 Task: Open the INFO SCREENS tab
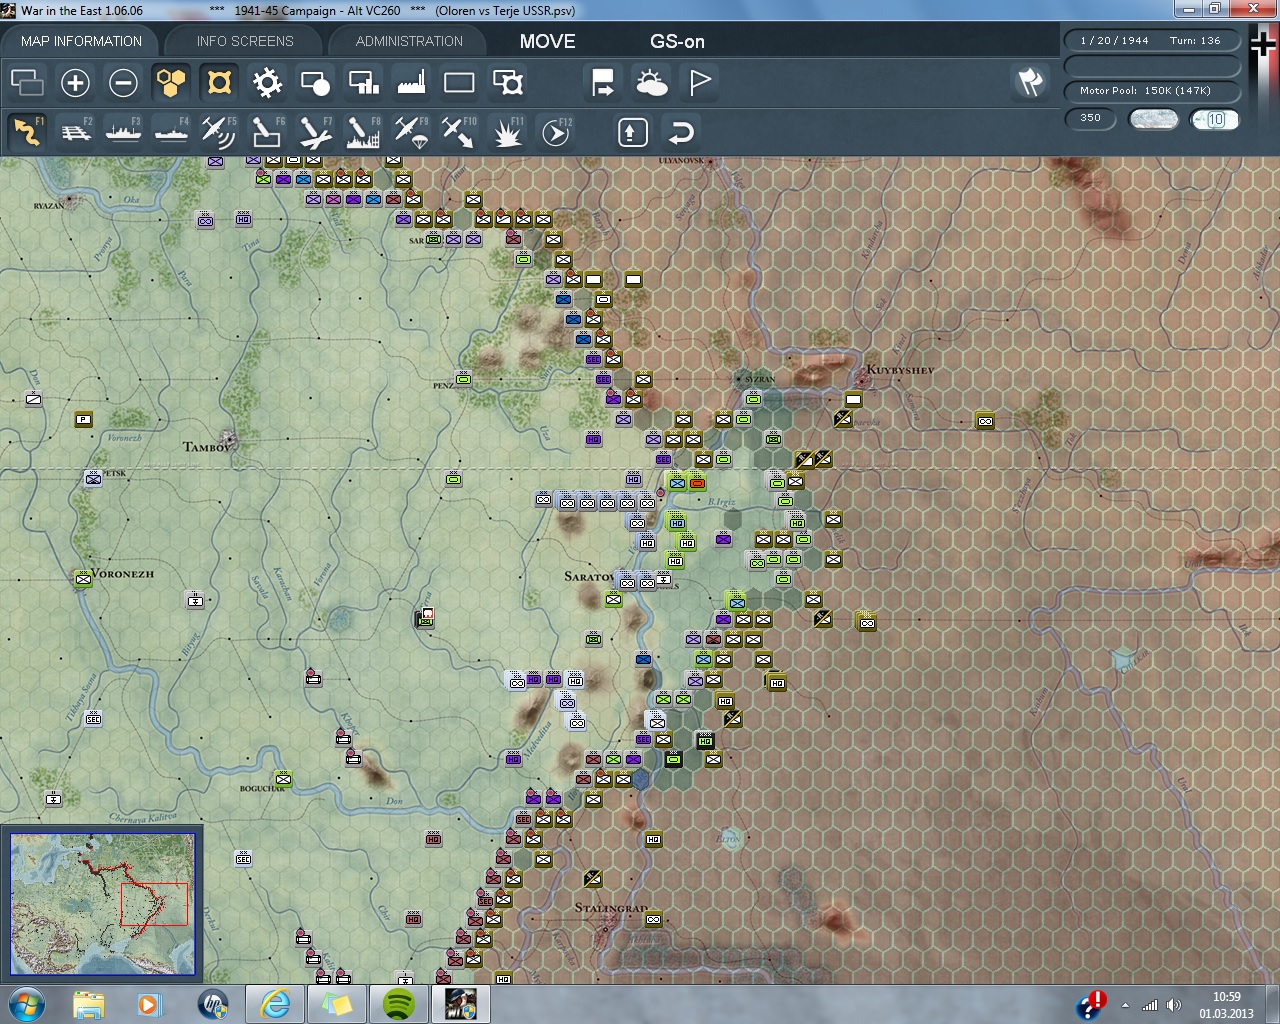[245, 41]
